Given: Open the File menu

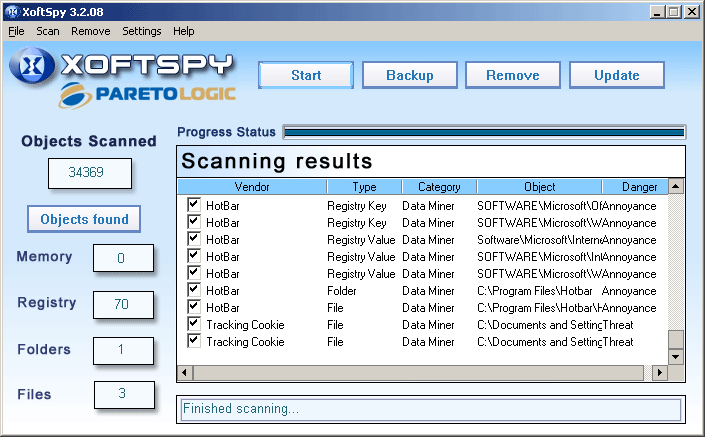Looking at the screenshot, I should point(16,31).
